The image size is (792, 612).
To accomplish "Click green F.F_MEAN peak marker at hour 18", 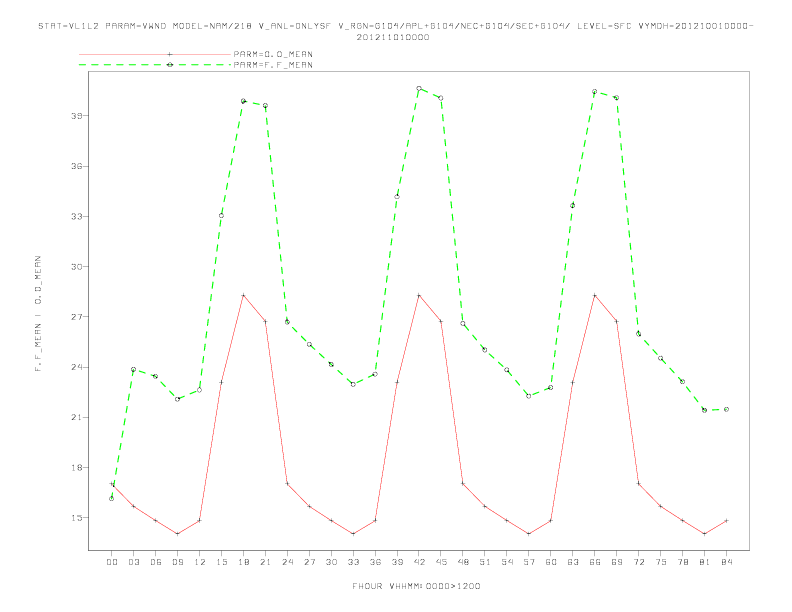I will pos(243,101).
